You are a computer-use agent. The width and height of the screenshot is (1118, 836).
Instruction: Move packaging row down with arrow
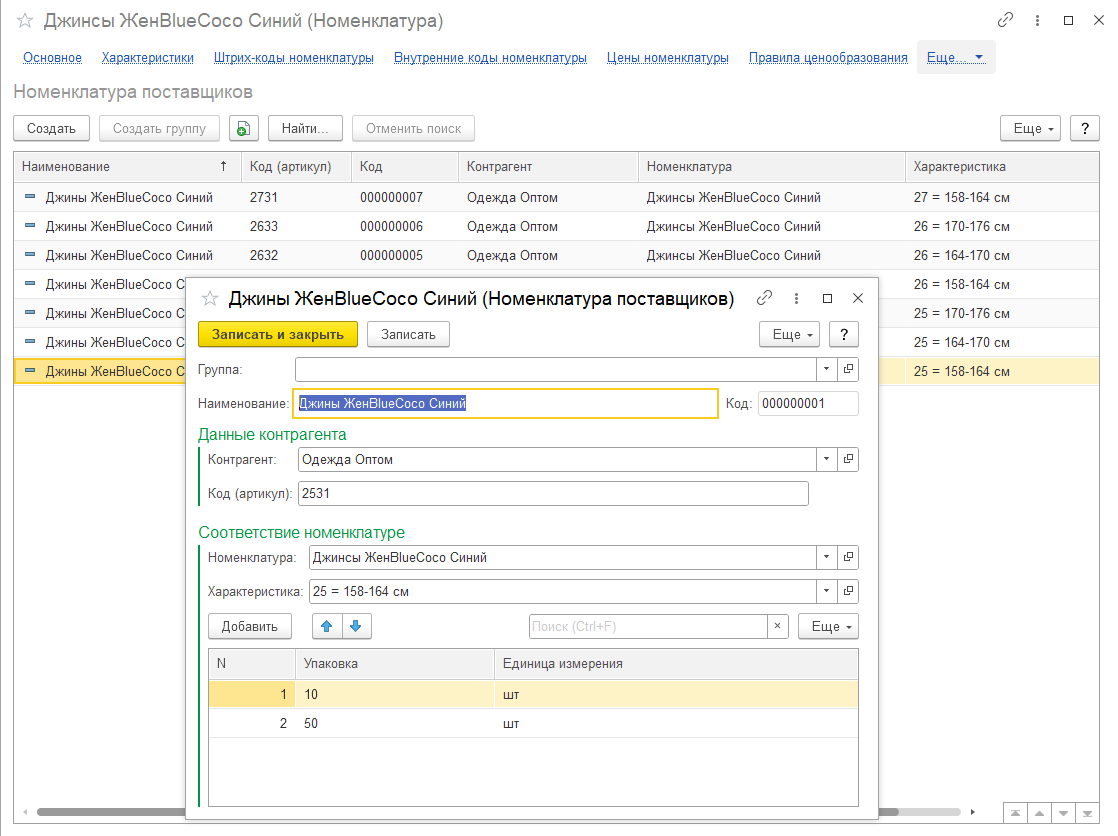(x=357, y=626)
